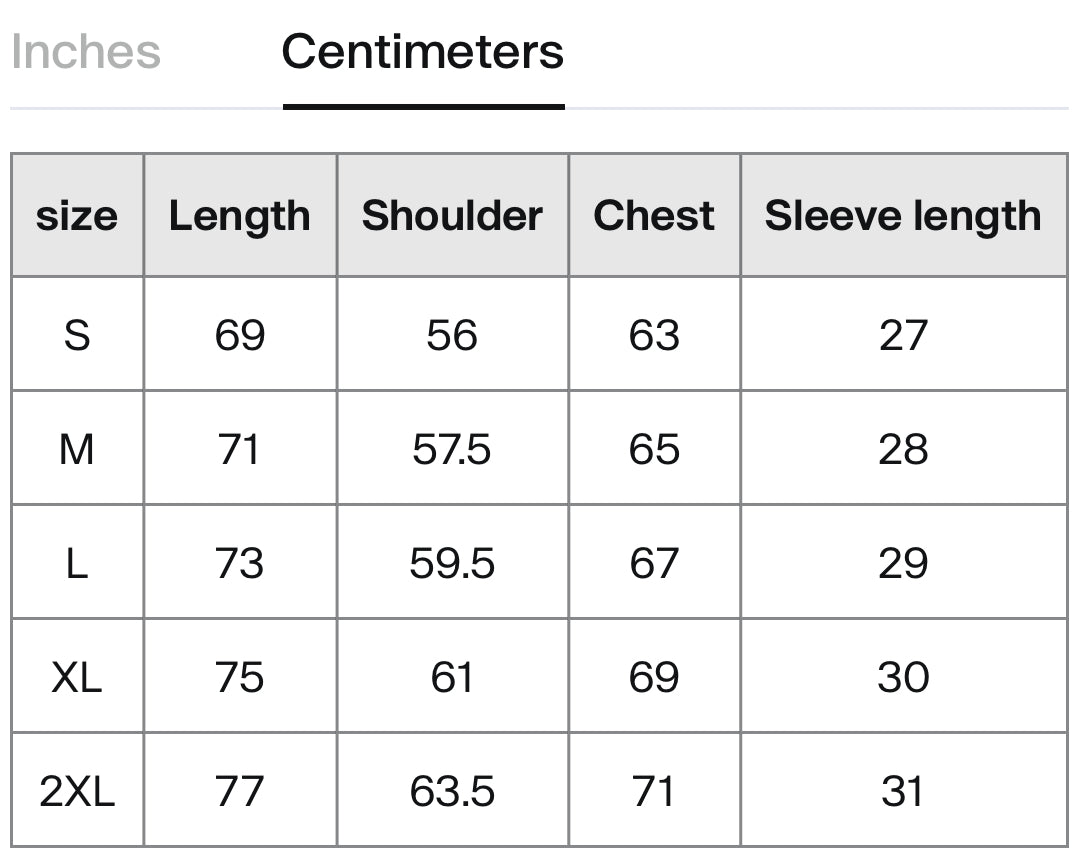
Task: Click the length value 75 for XL
Action: tap(239, 677)
